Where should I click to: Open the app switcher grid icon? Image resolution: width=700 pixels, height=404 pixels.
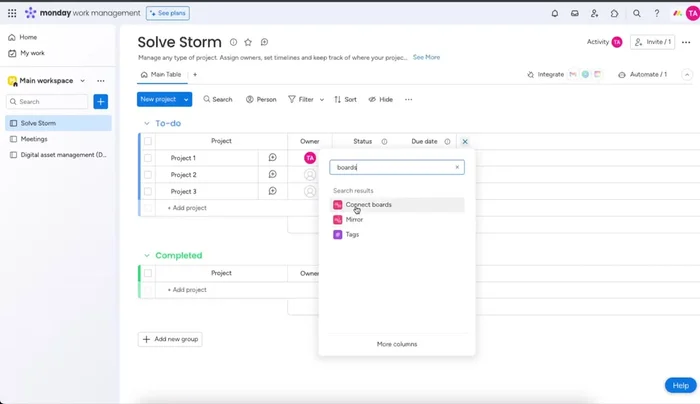point(12,14)
